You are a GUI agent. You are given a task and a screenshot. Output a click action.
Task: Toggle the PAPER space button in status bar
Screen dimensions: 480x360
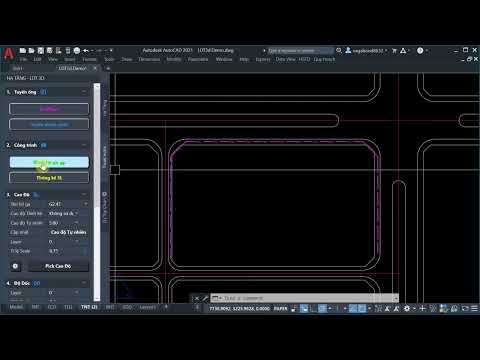click(281, 309)
